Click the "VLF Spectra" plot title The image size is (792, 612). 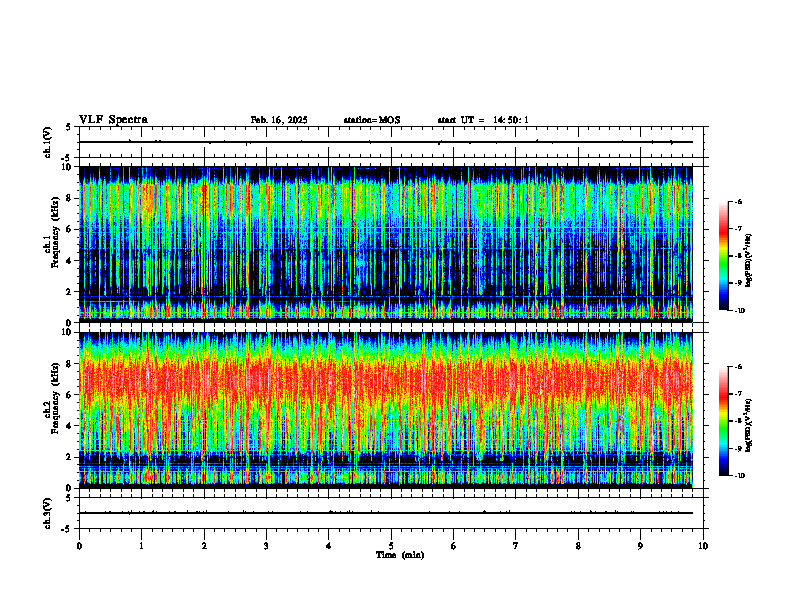pyautogui.click(x=113, y=120)
